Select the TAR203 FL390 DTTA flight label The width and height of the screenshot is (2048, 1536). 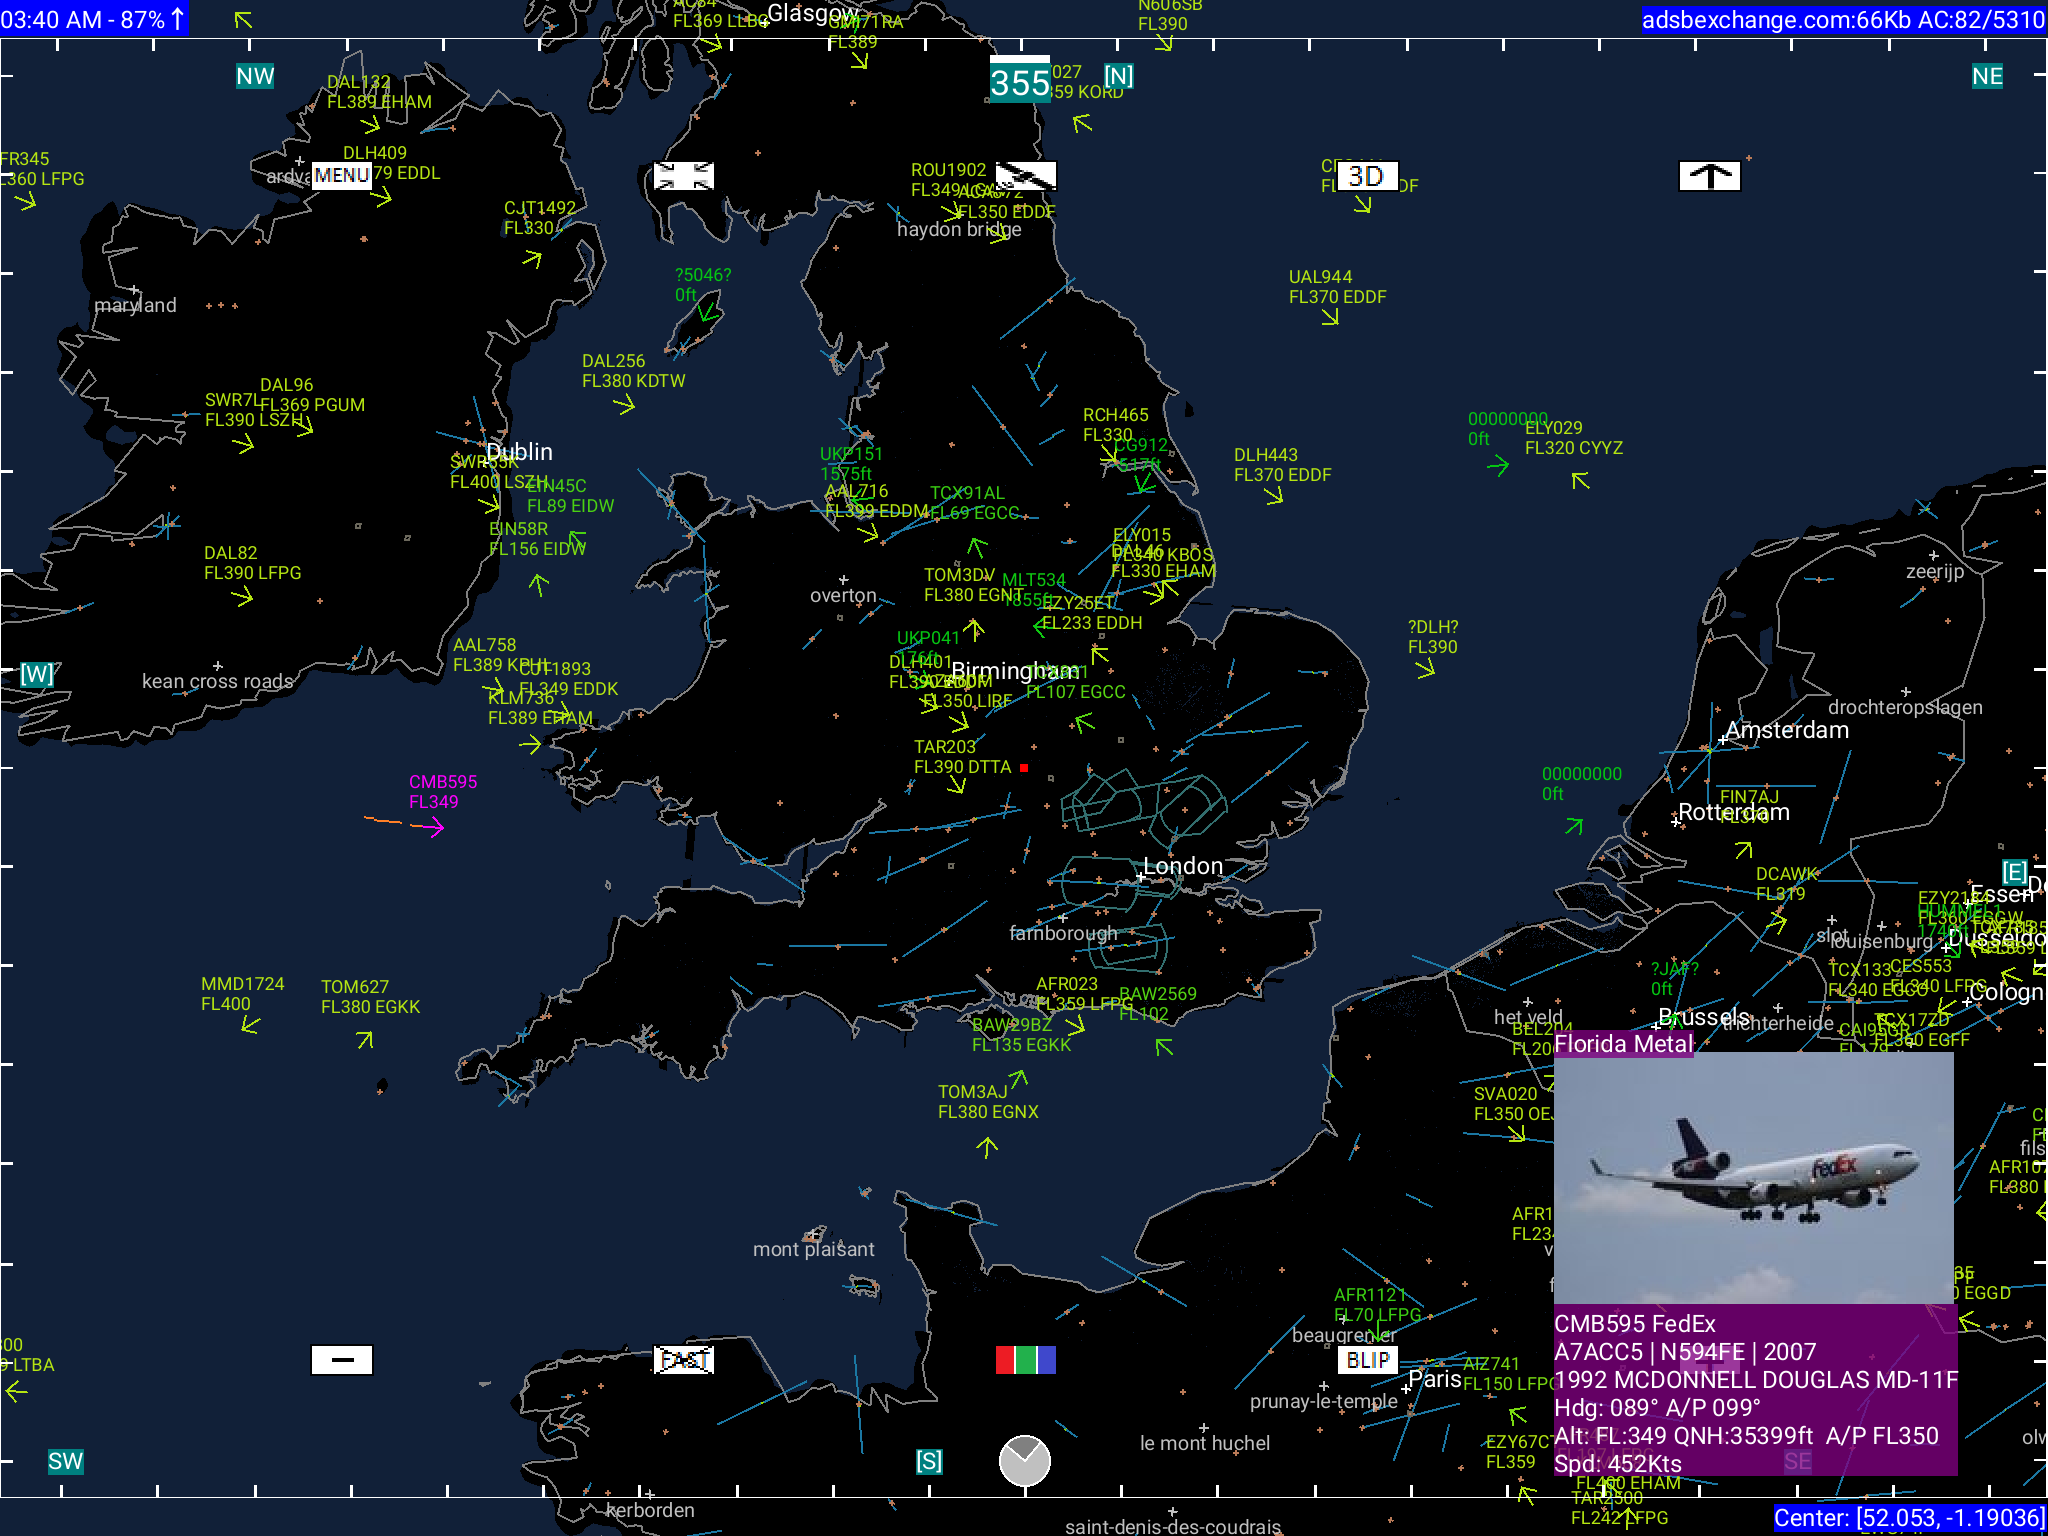(x=962, y=757)
